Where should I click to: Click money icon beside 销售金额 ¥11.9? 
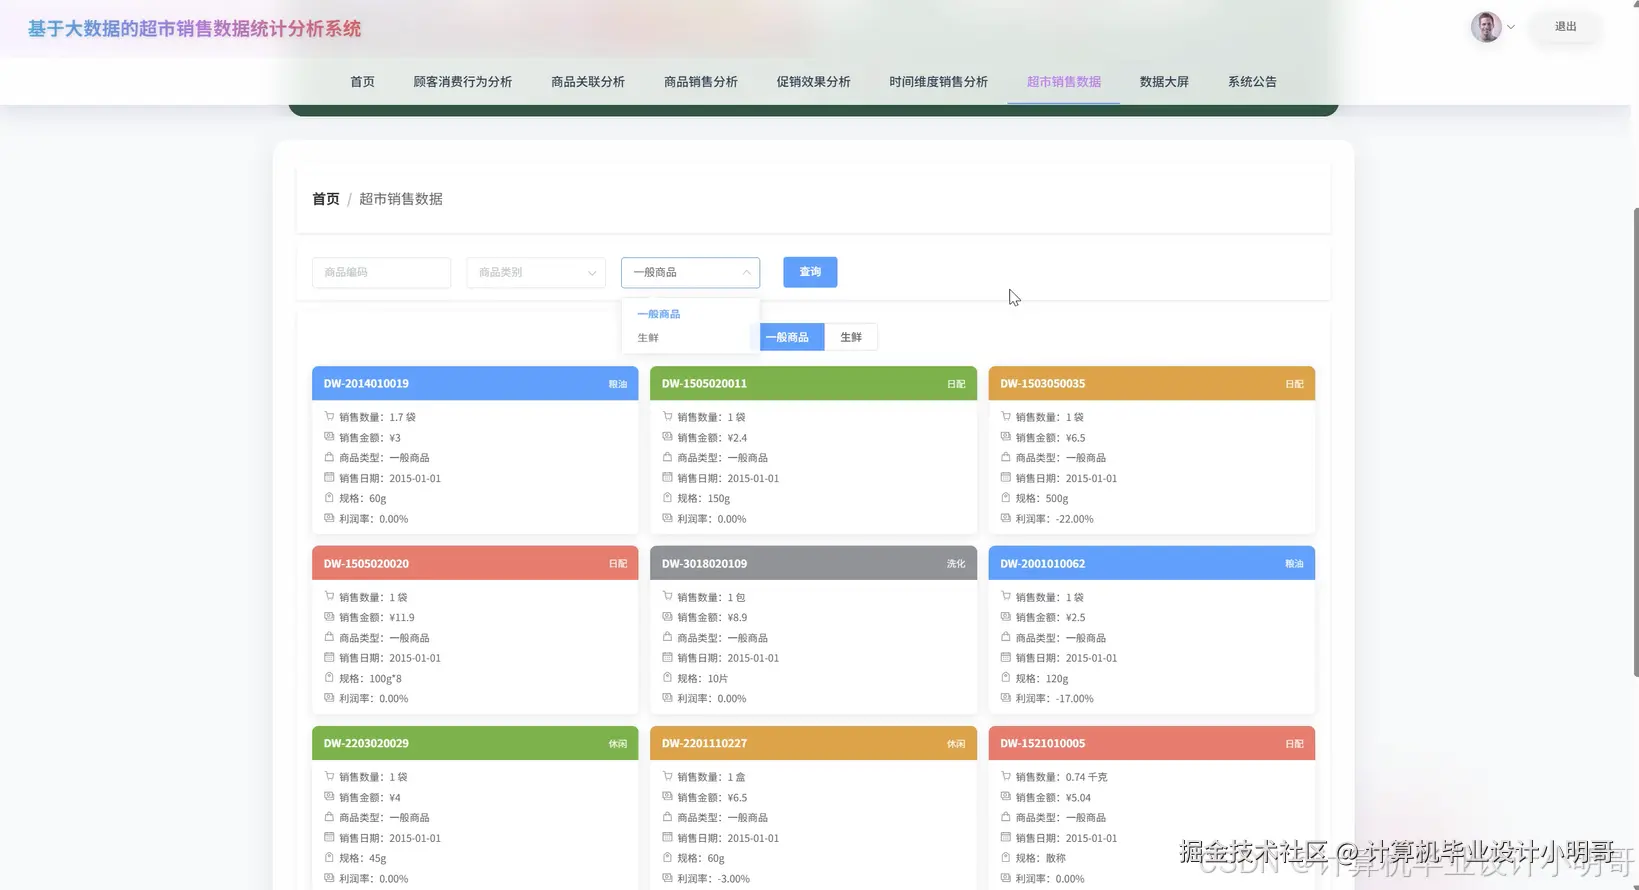click(x=329, y=617)
